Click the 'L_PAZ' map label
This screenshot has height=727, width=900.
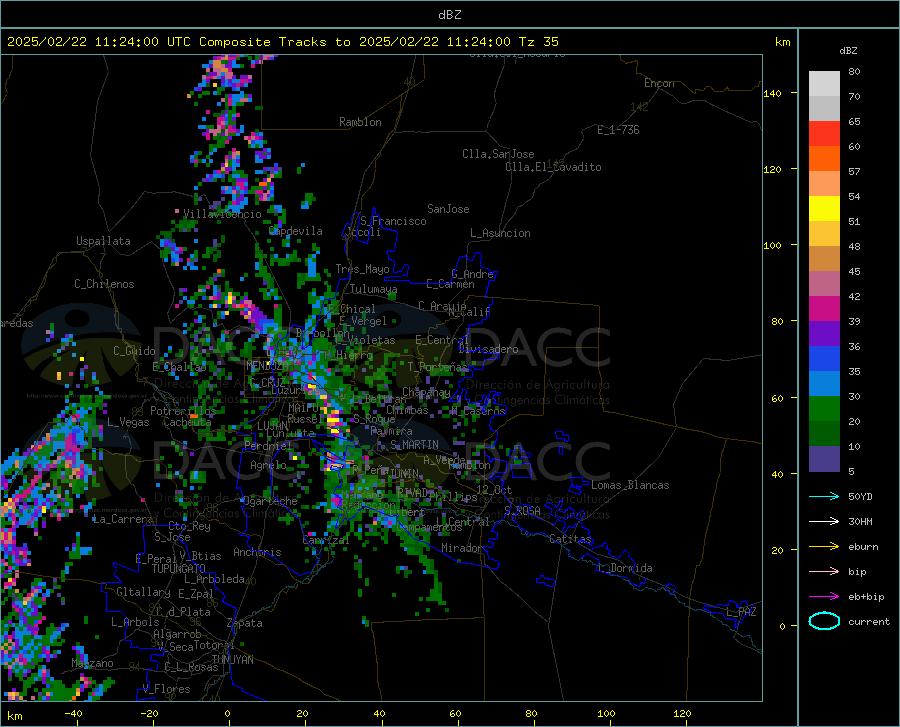(741, 612)
